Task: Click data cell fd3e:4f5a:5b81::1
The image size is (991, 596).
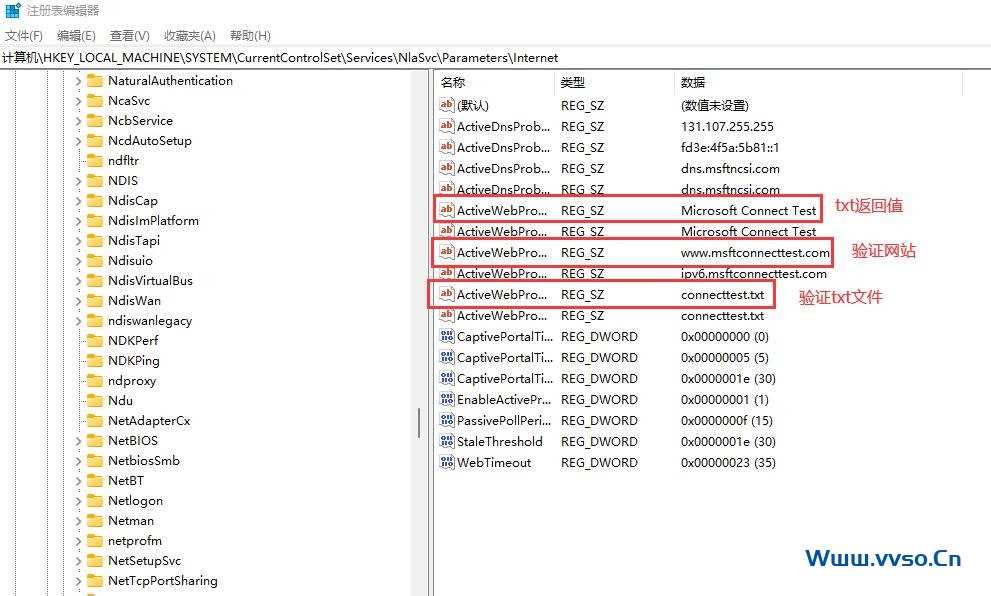Action: point(730,147)
